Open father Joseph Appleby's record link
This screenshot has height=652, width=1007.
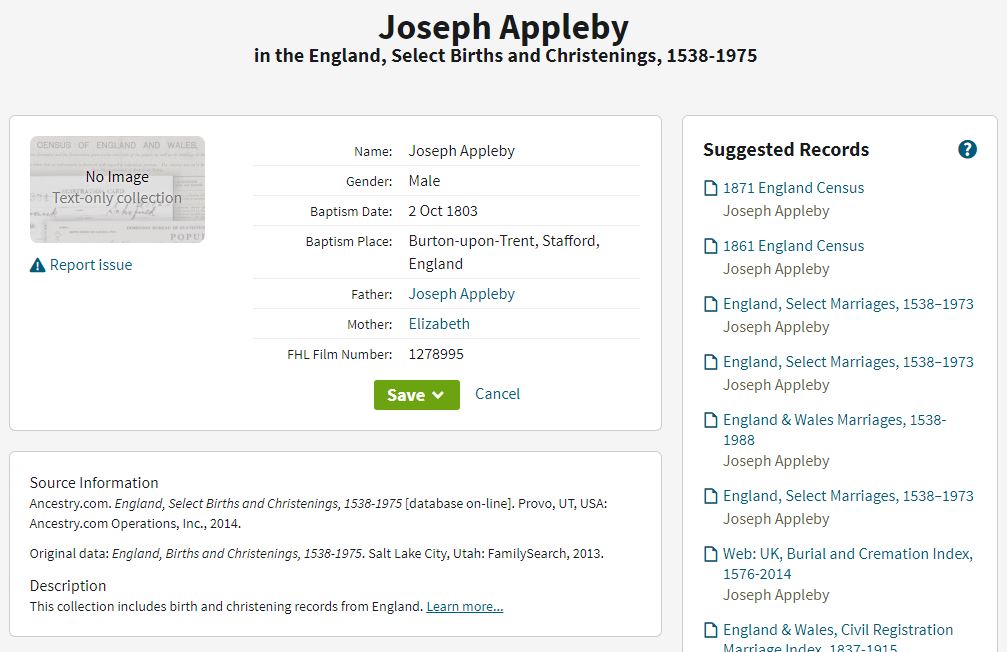(462, 294)
